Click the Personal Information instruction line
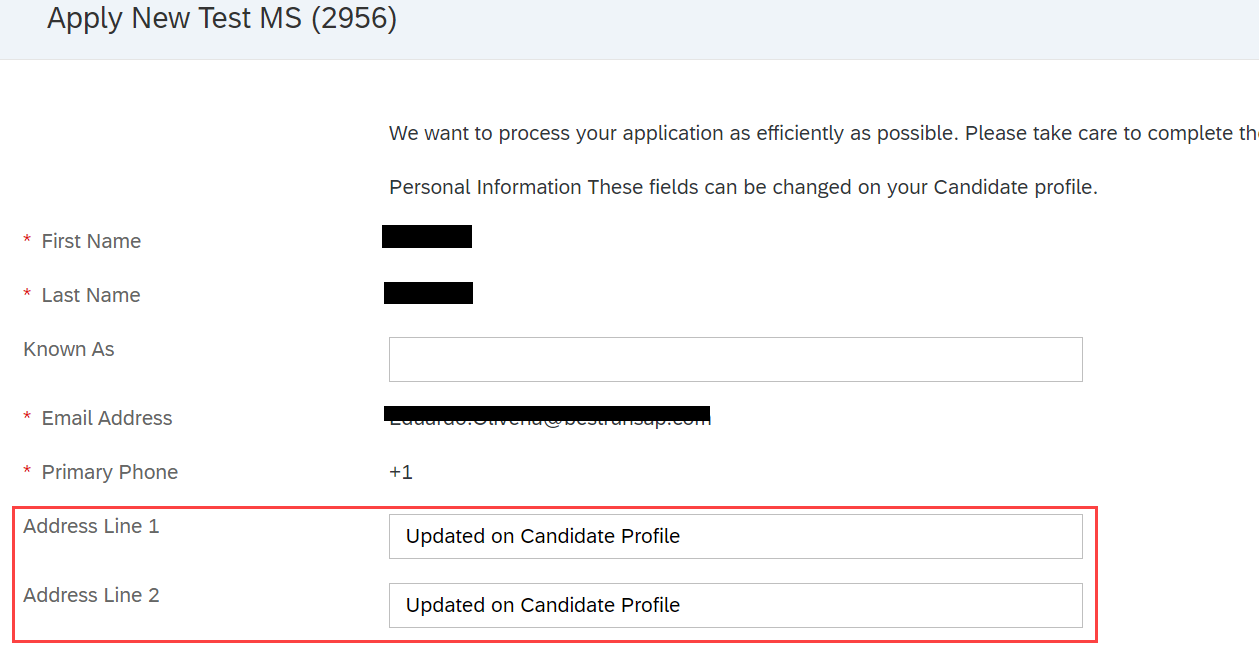 point(743,187)
